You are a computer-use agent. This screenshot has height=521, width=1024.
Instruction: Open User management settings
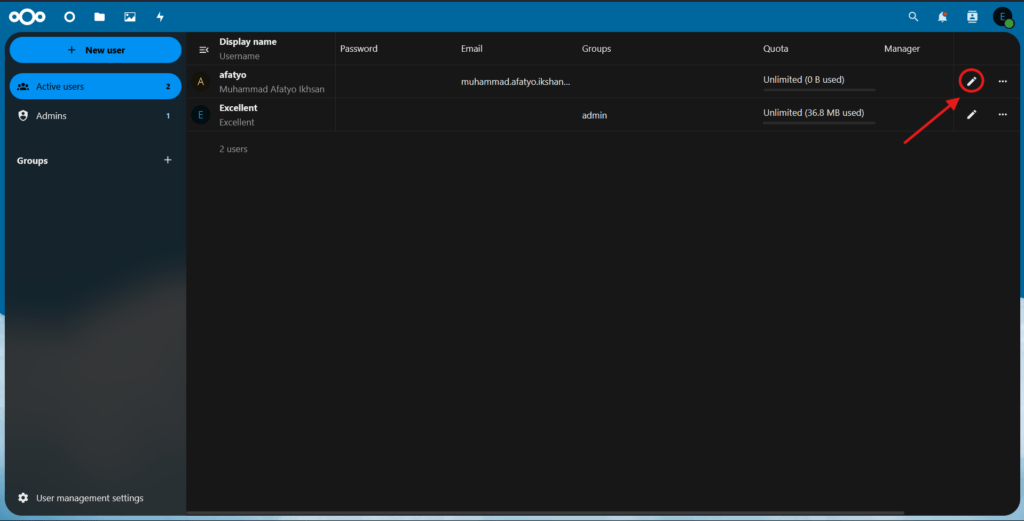coord(89,498)
